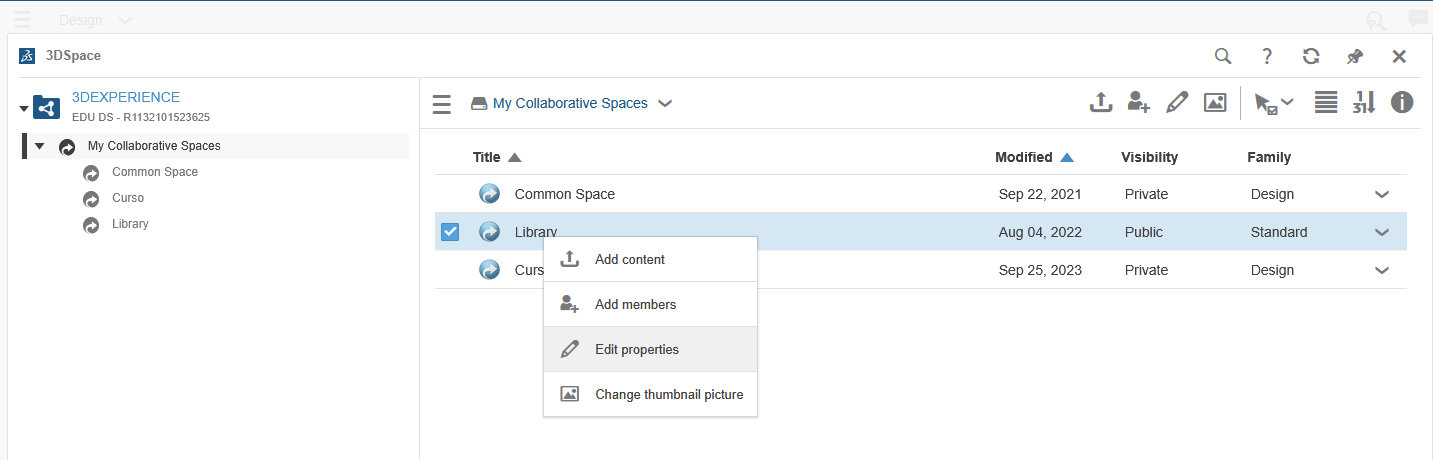Click the Add members toolbar icon
The width and height of the screenshot is (1433, 460).
coord(1139,102)
